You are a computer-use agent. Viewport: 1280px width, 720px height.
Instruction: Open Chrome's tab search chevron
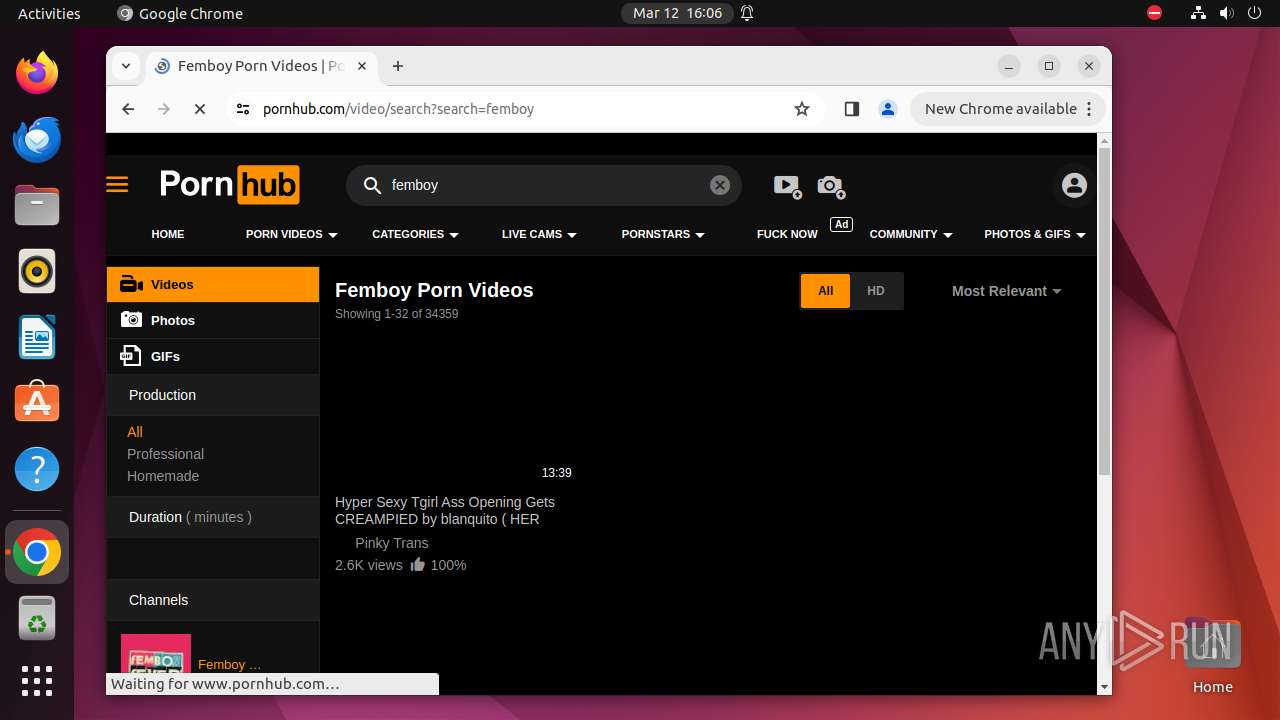coord(126,66)
